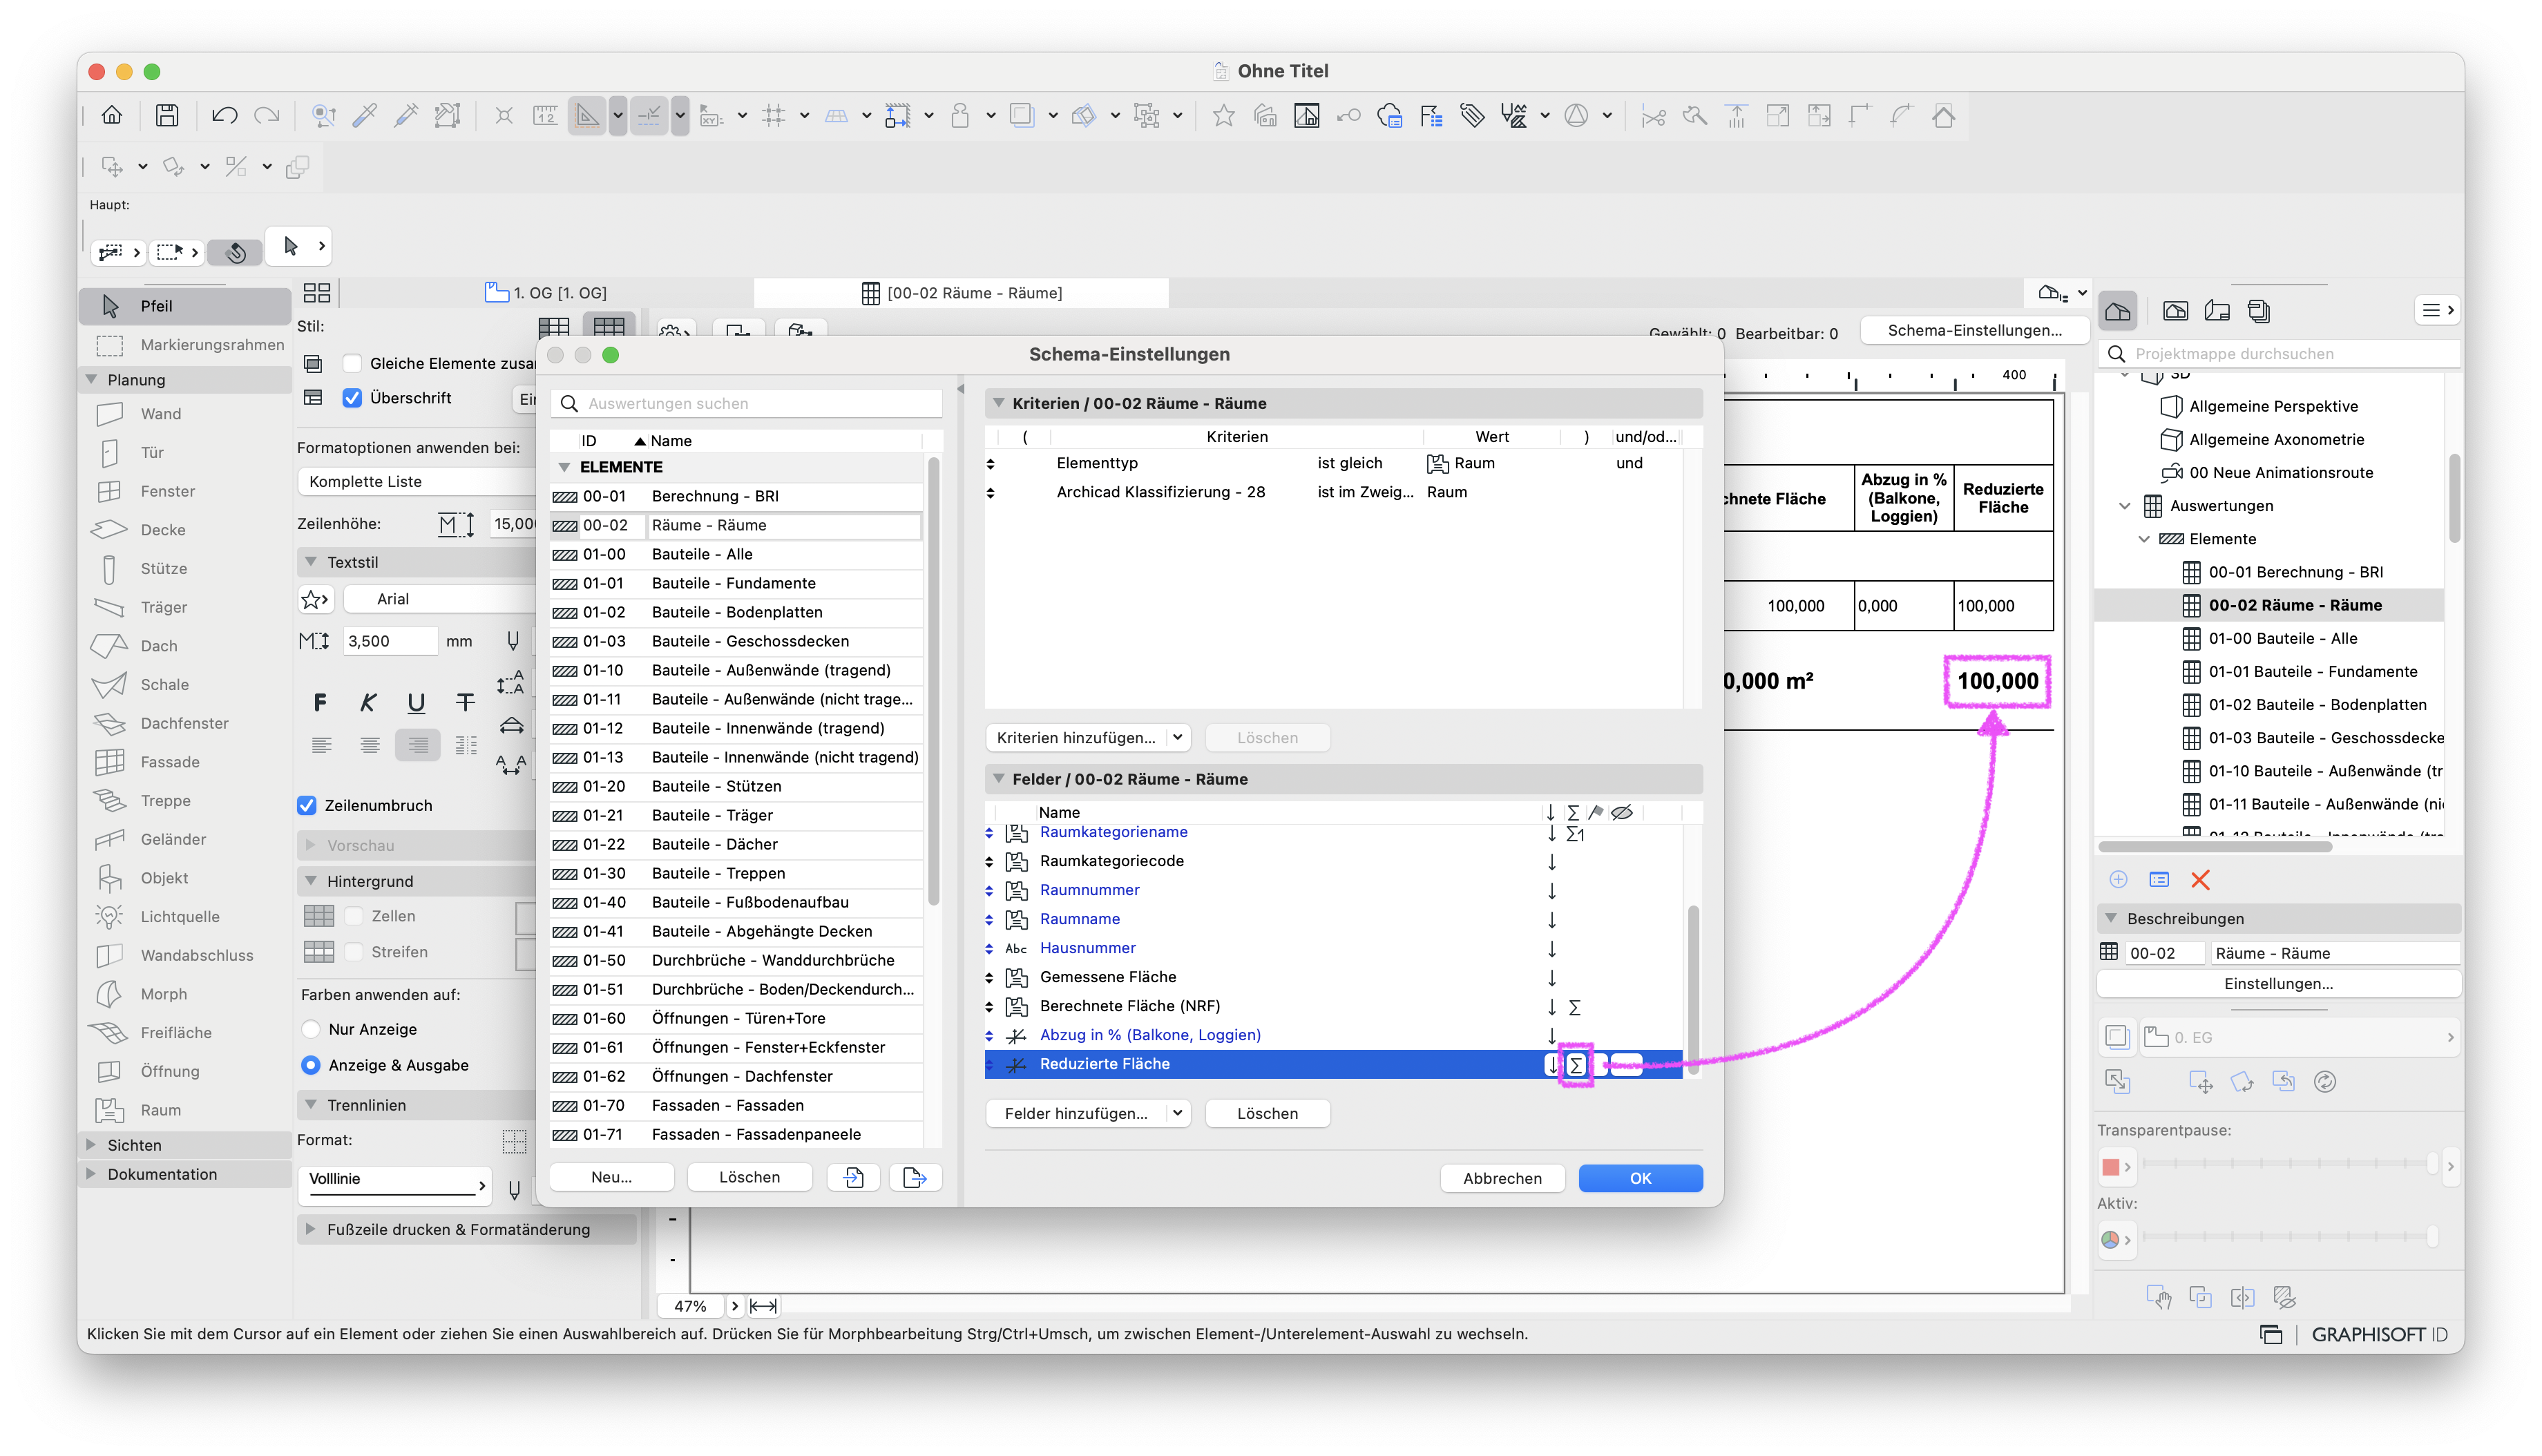Click Löschen below the schema list
Screen dimensions: 2542x1456
749,1178
